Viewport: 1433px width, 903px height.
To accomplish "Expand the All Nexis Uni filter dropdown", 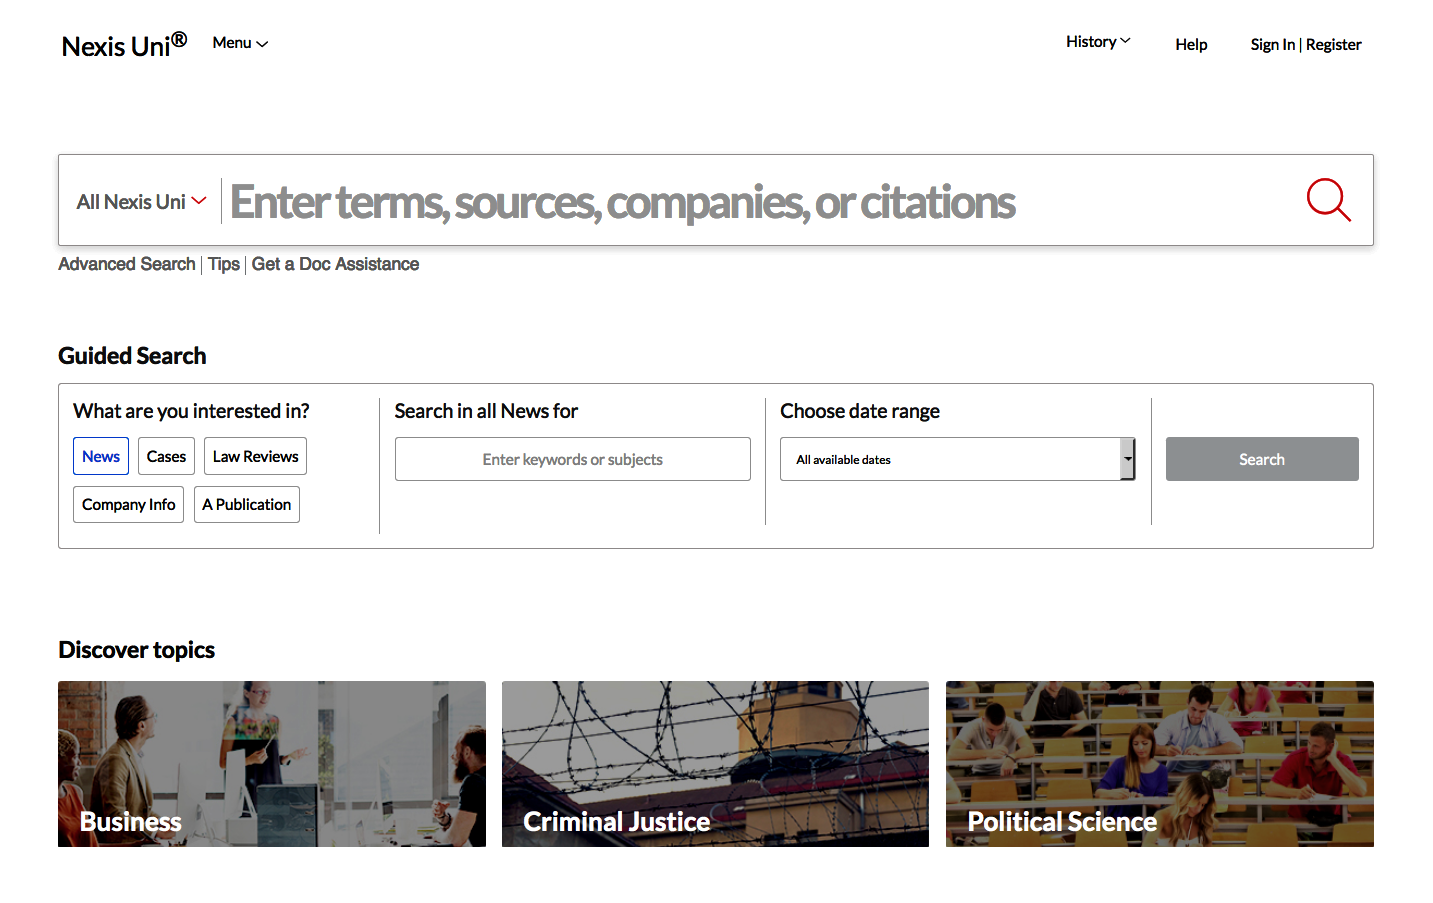I will pos(142,202).
